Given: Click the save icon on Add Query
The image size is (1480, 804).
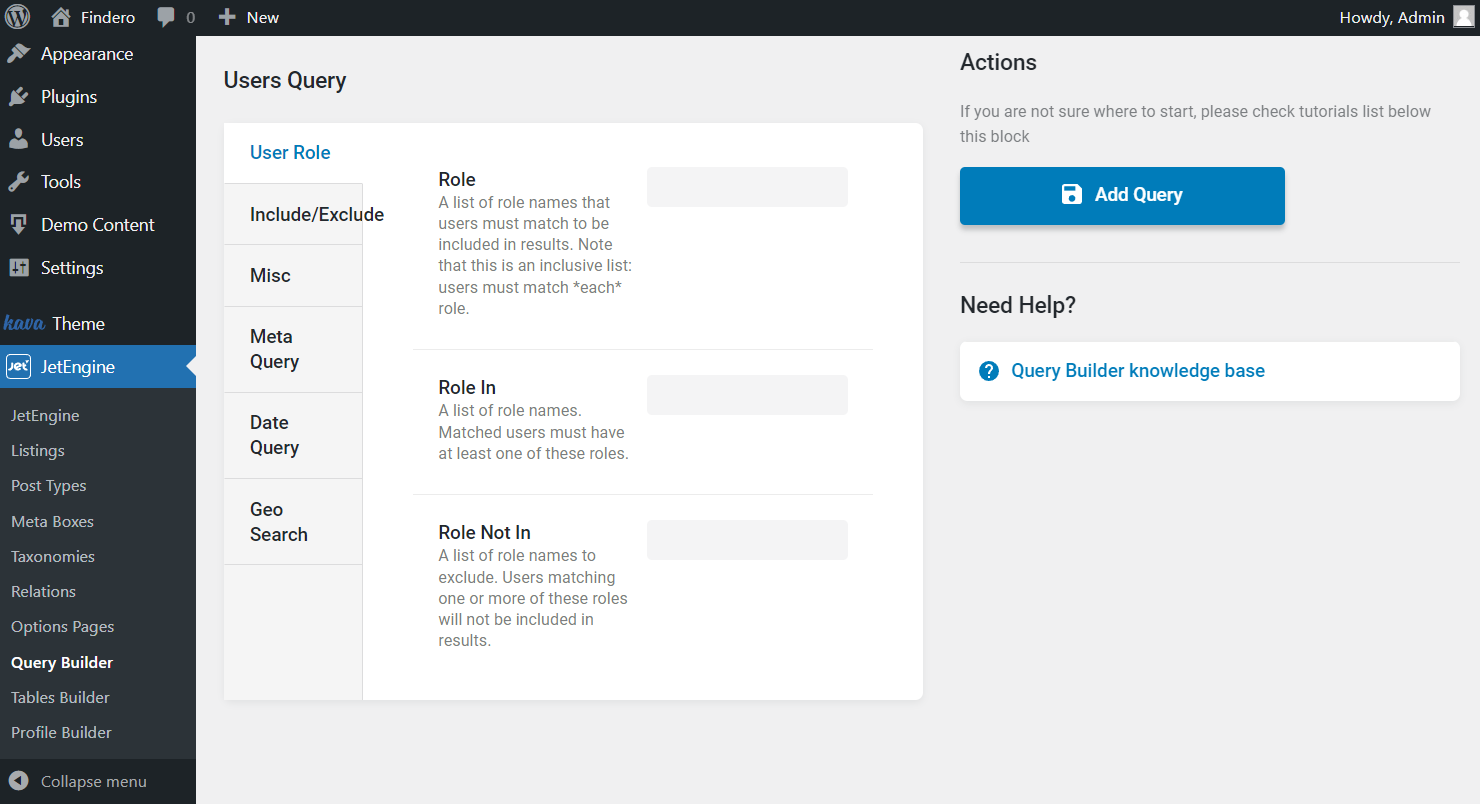Looking at the screenshot, I should pyautogui.click(x=1071, y=195).
